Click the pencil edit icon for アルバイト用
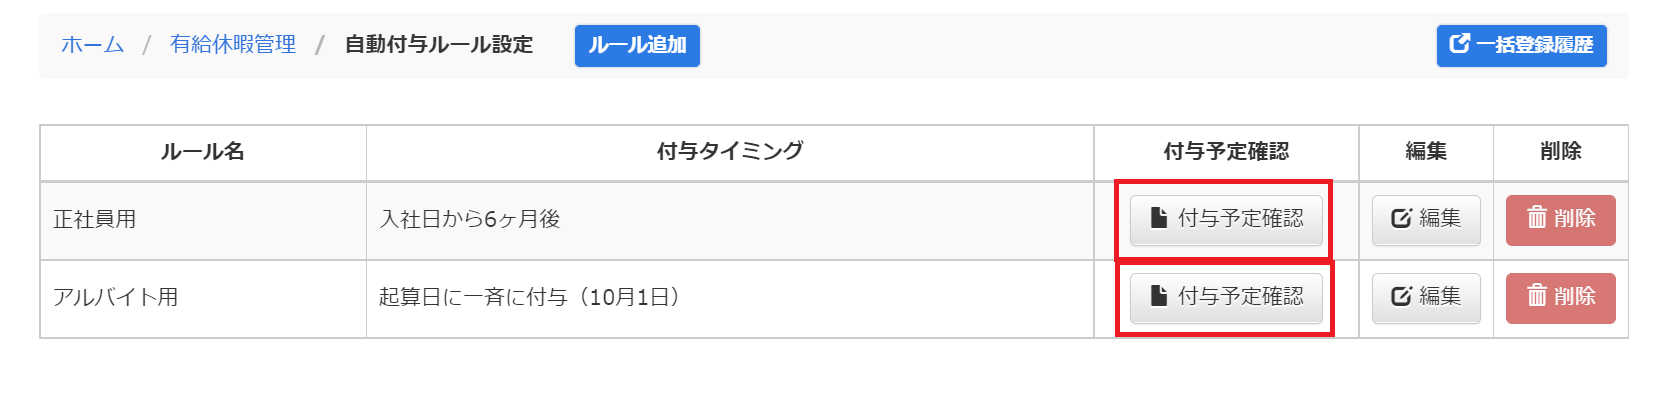 click(1401, 296)
